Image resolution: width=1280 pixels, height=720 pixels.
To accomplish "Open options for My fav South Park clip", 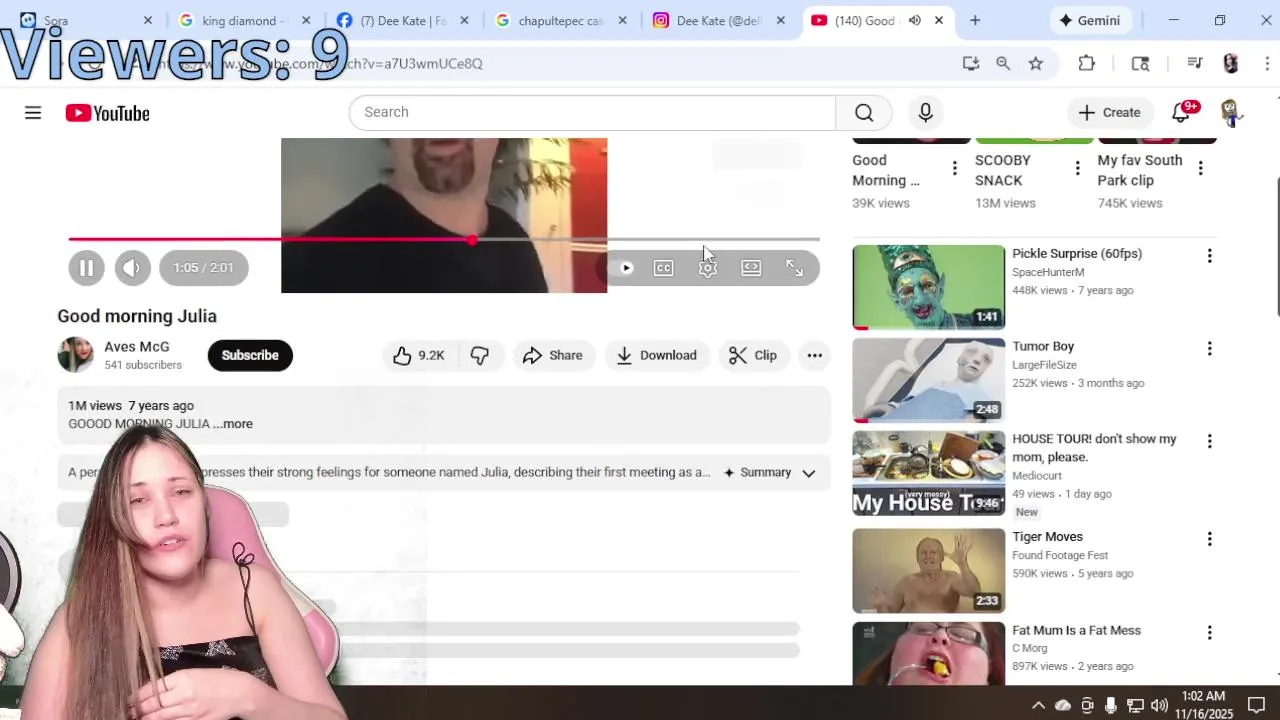I will pos(1200,168).
